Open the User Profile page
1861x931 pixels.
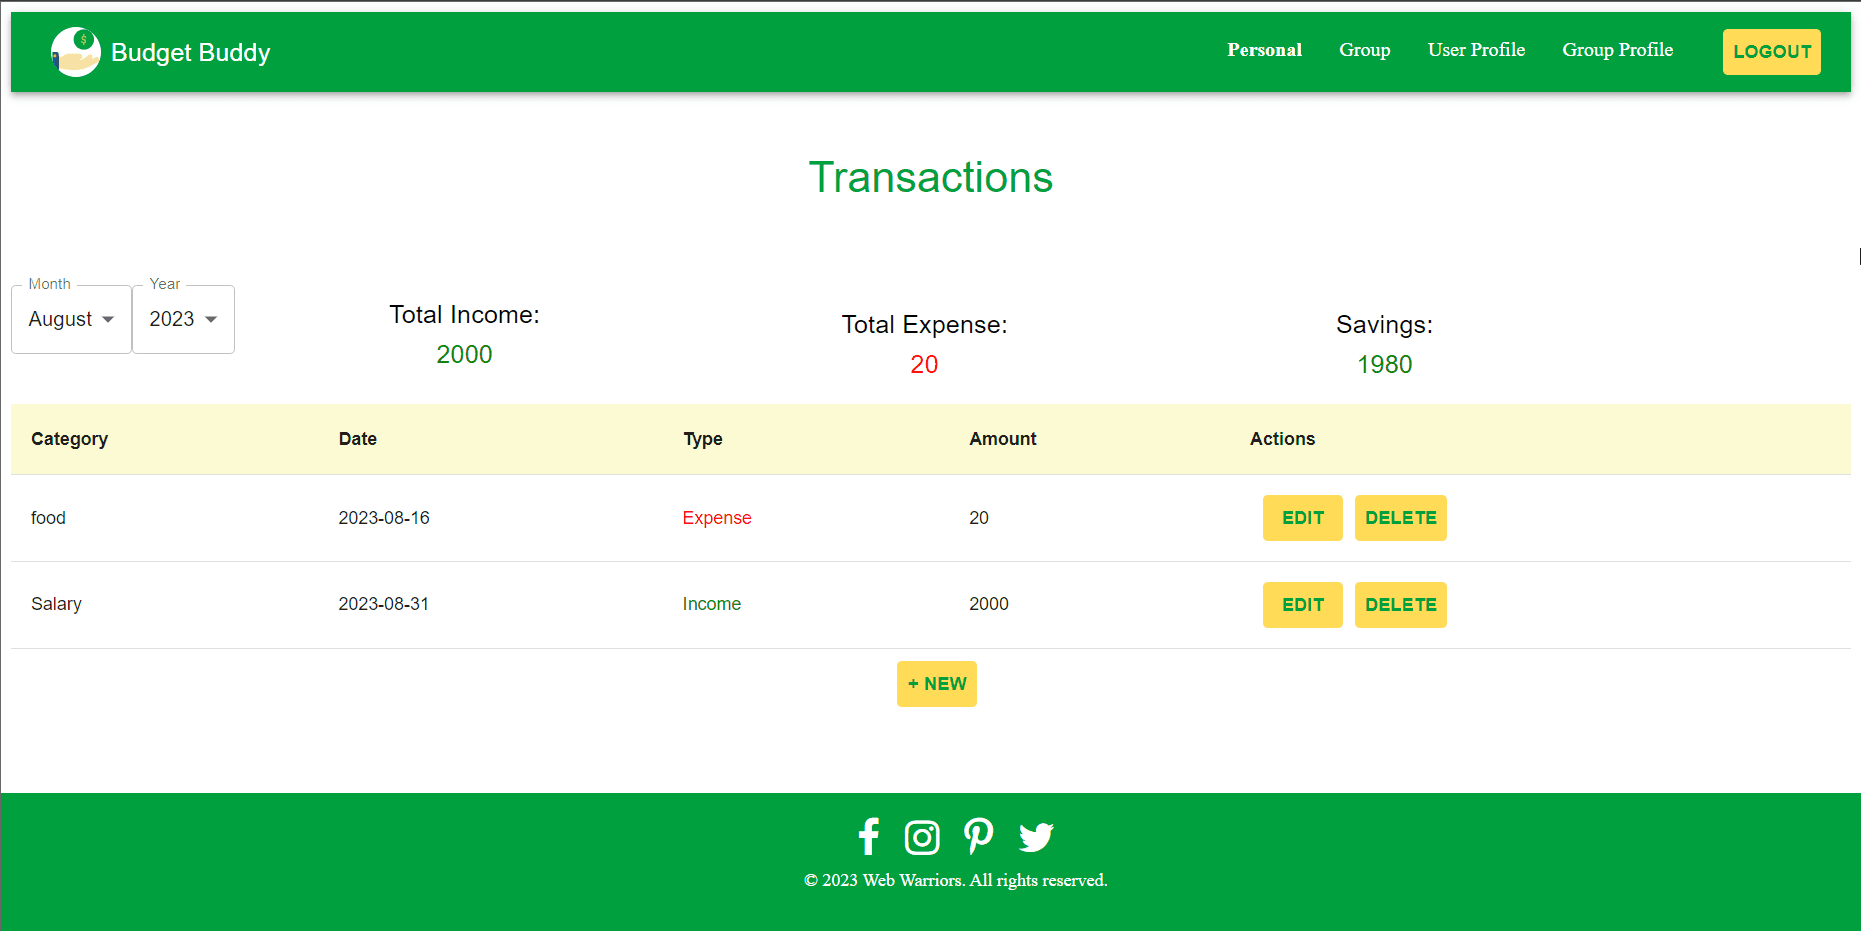point(1476,50)
